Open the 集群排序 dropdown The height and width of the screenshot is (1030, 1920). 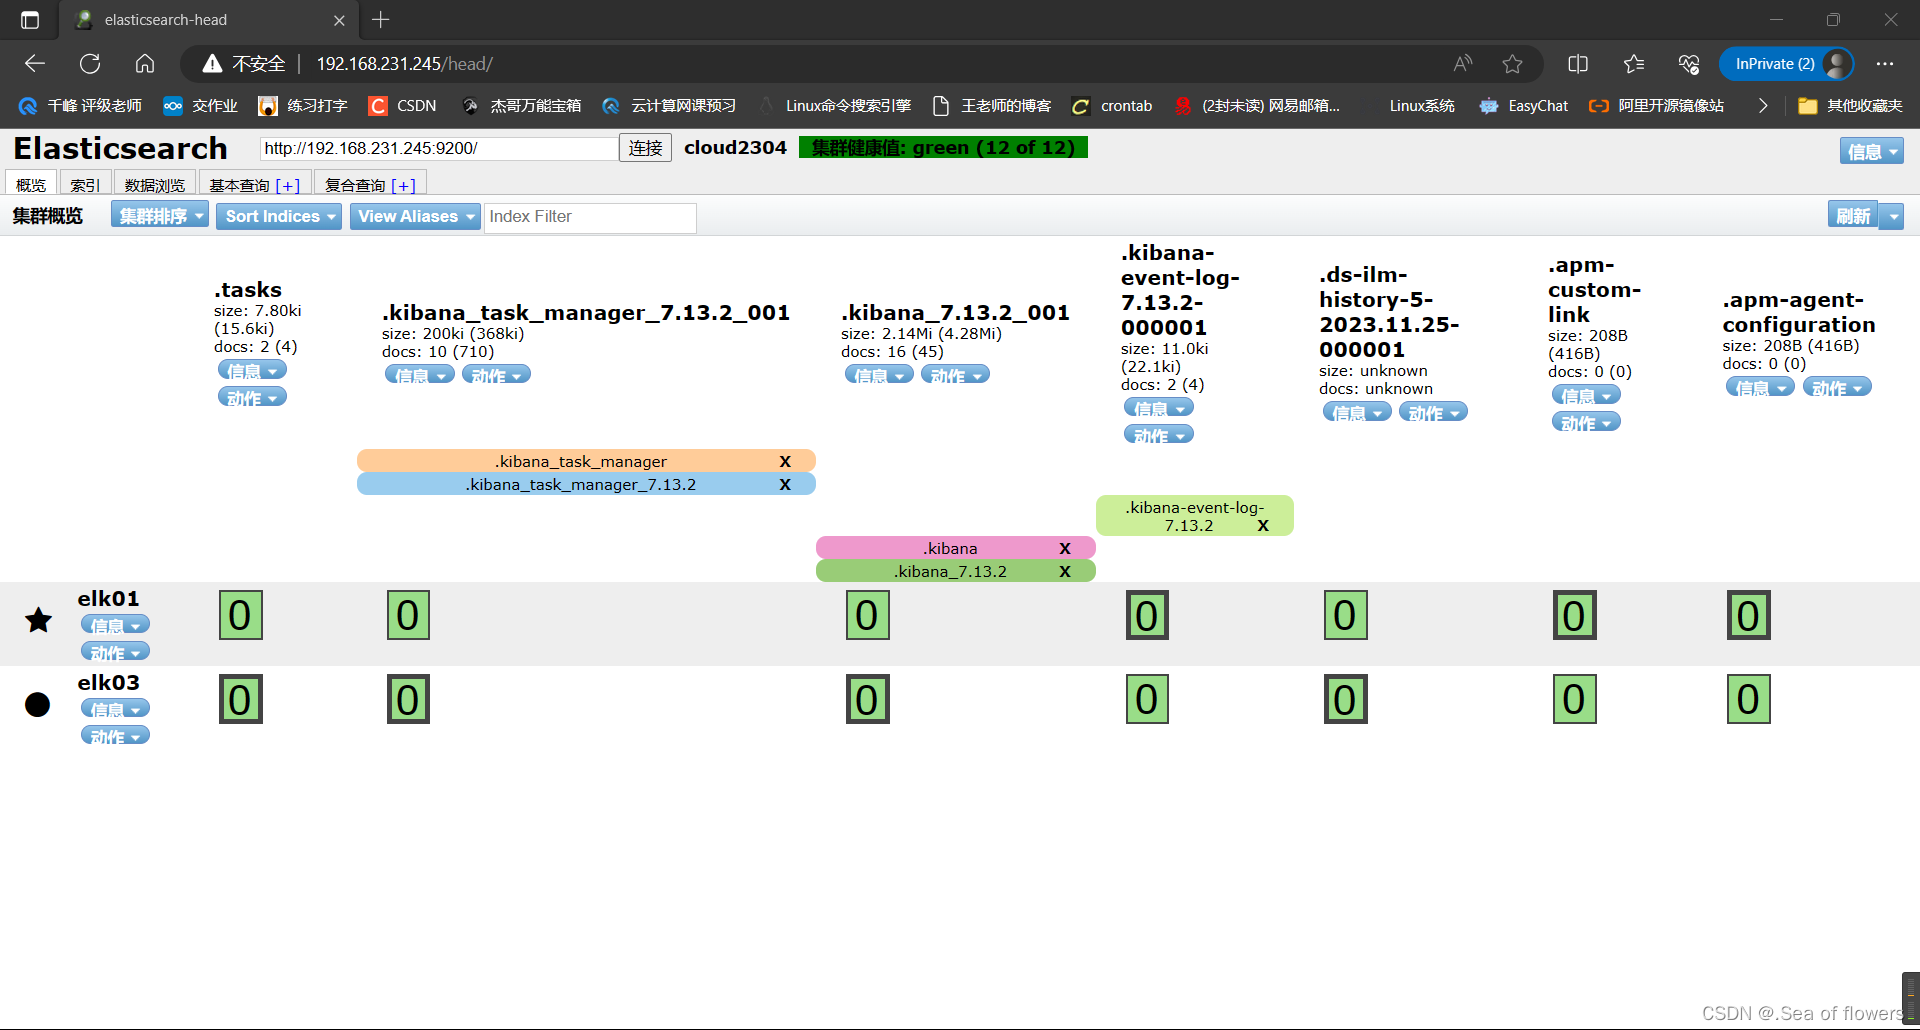click(x=160, y=216)
